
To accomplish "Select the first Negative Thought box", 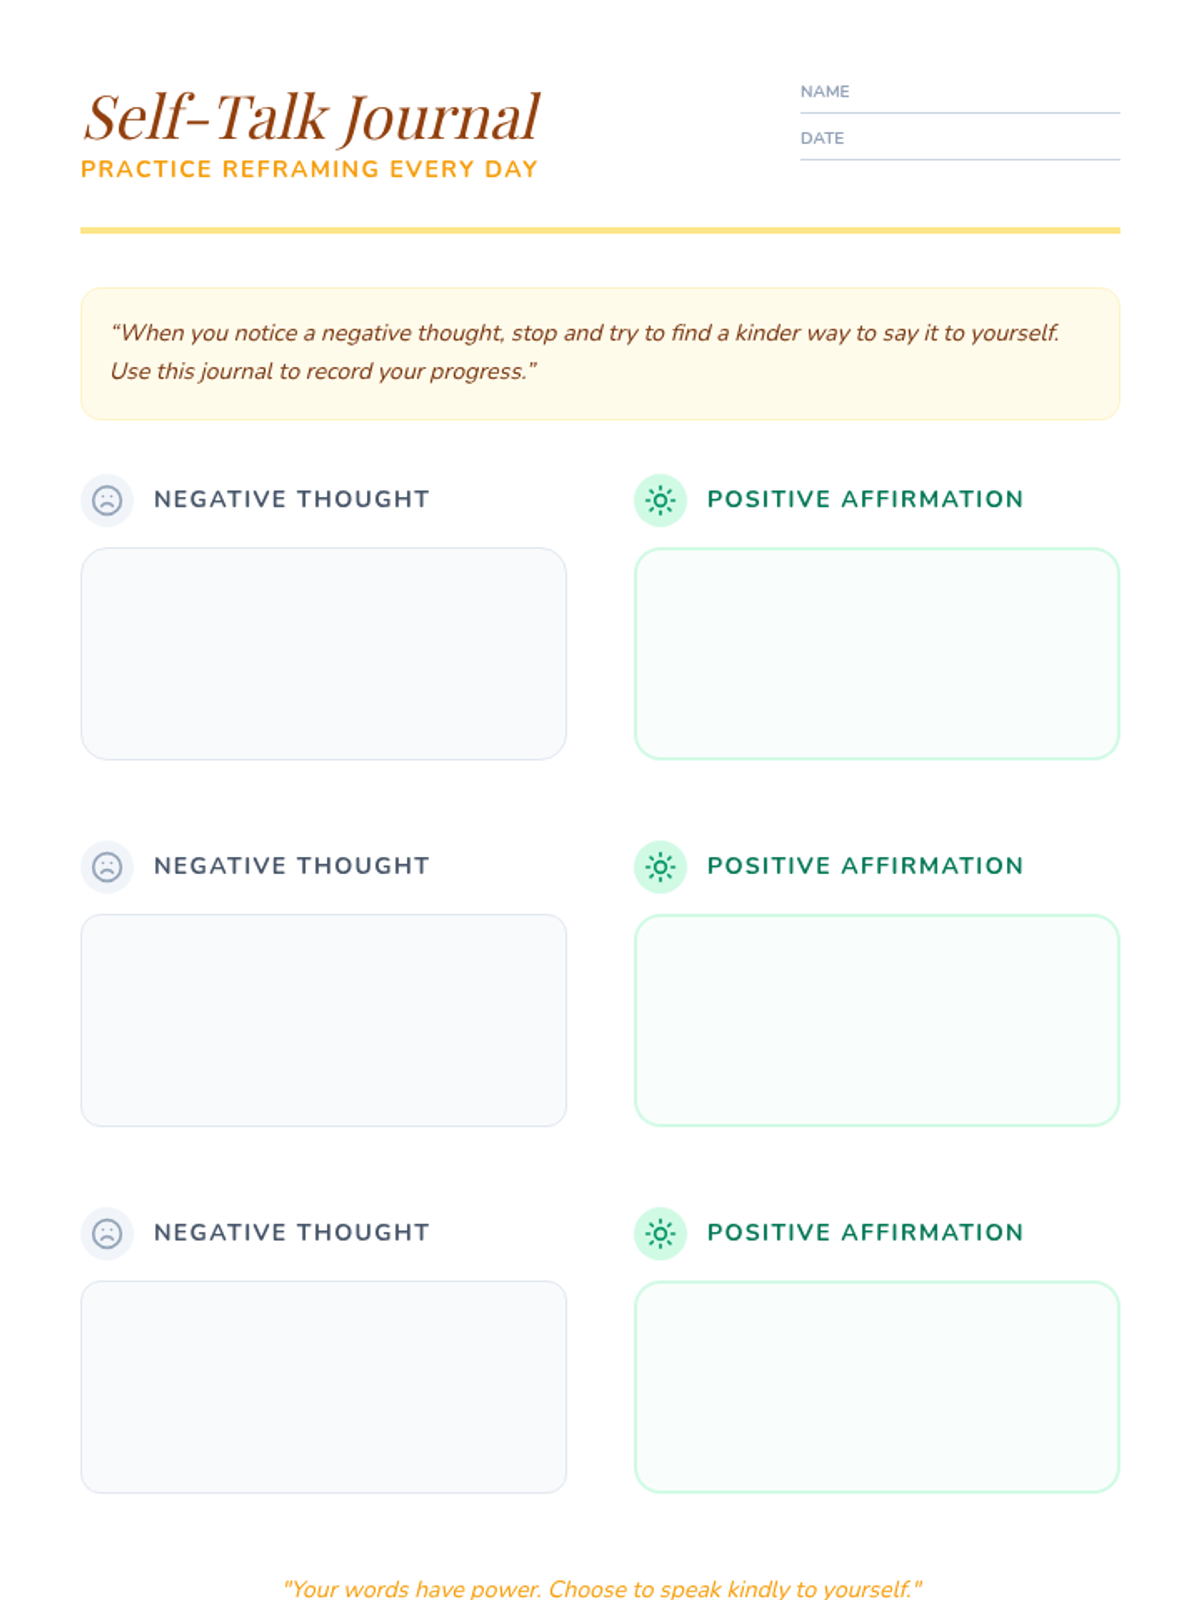I will point(323,654).
